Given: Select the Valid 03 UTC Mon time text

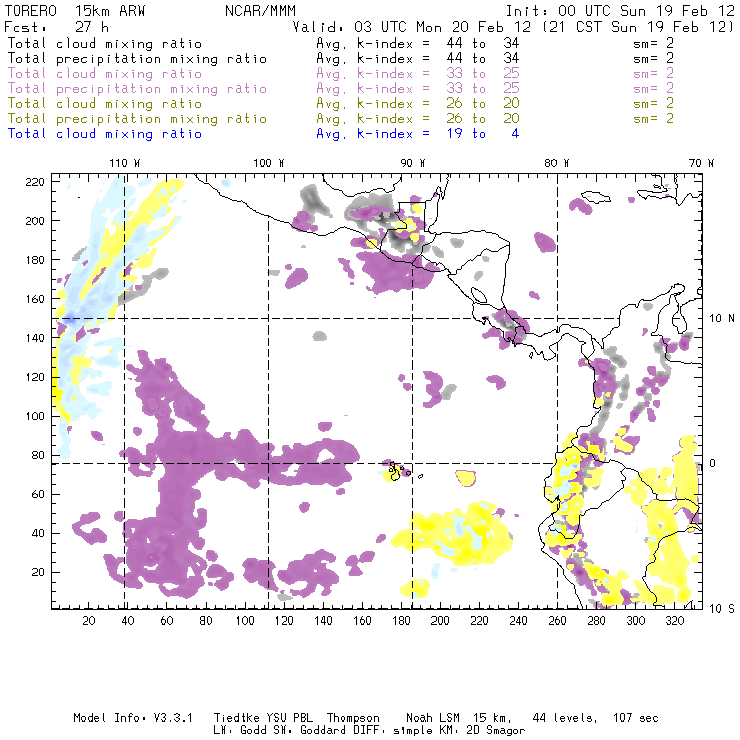Looking at the screenshot, I should tap(395, 28).
